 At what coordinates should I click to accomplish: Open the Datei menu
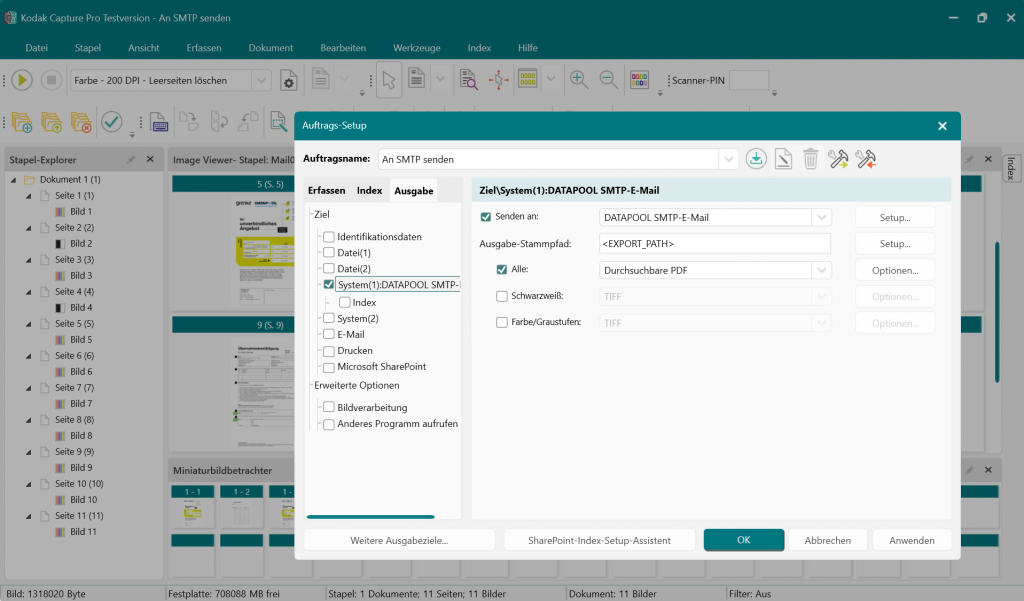coord(37,48)
